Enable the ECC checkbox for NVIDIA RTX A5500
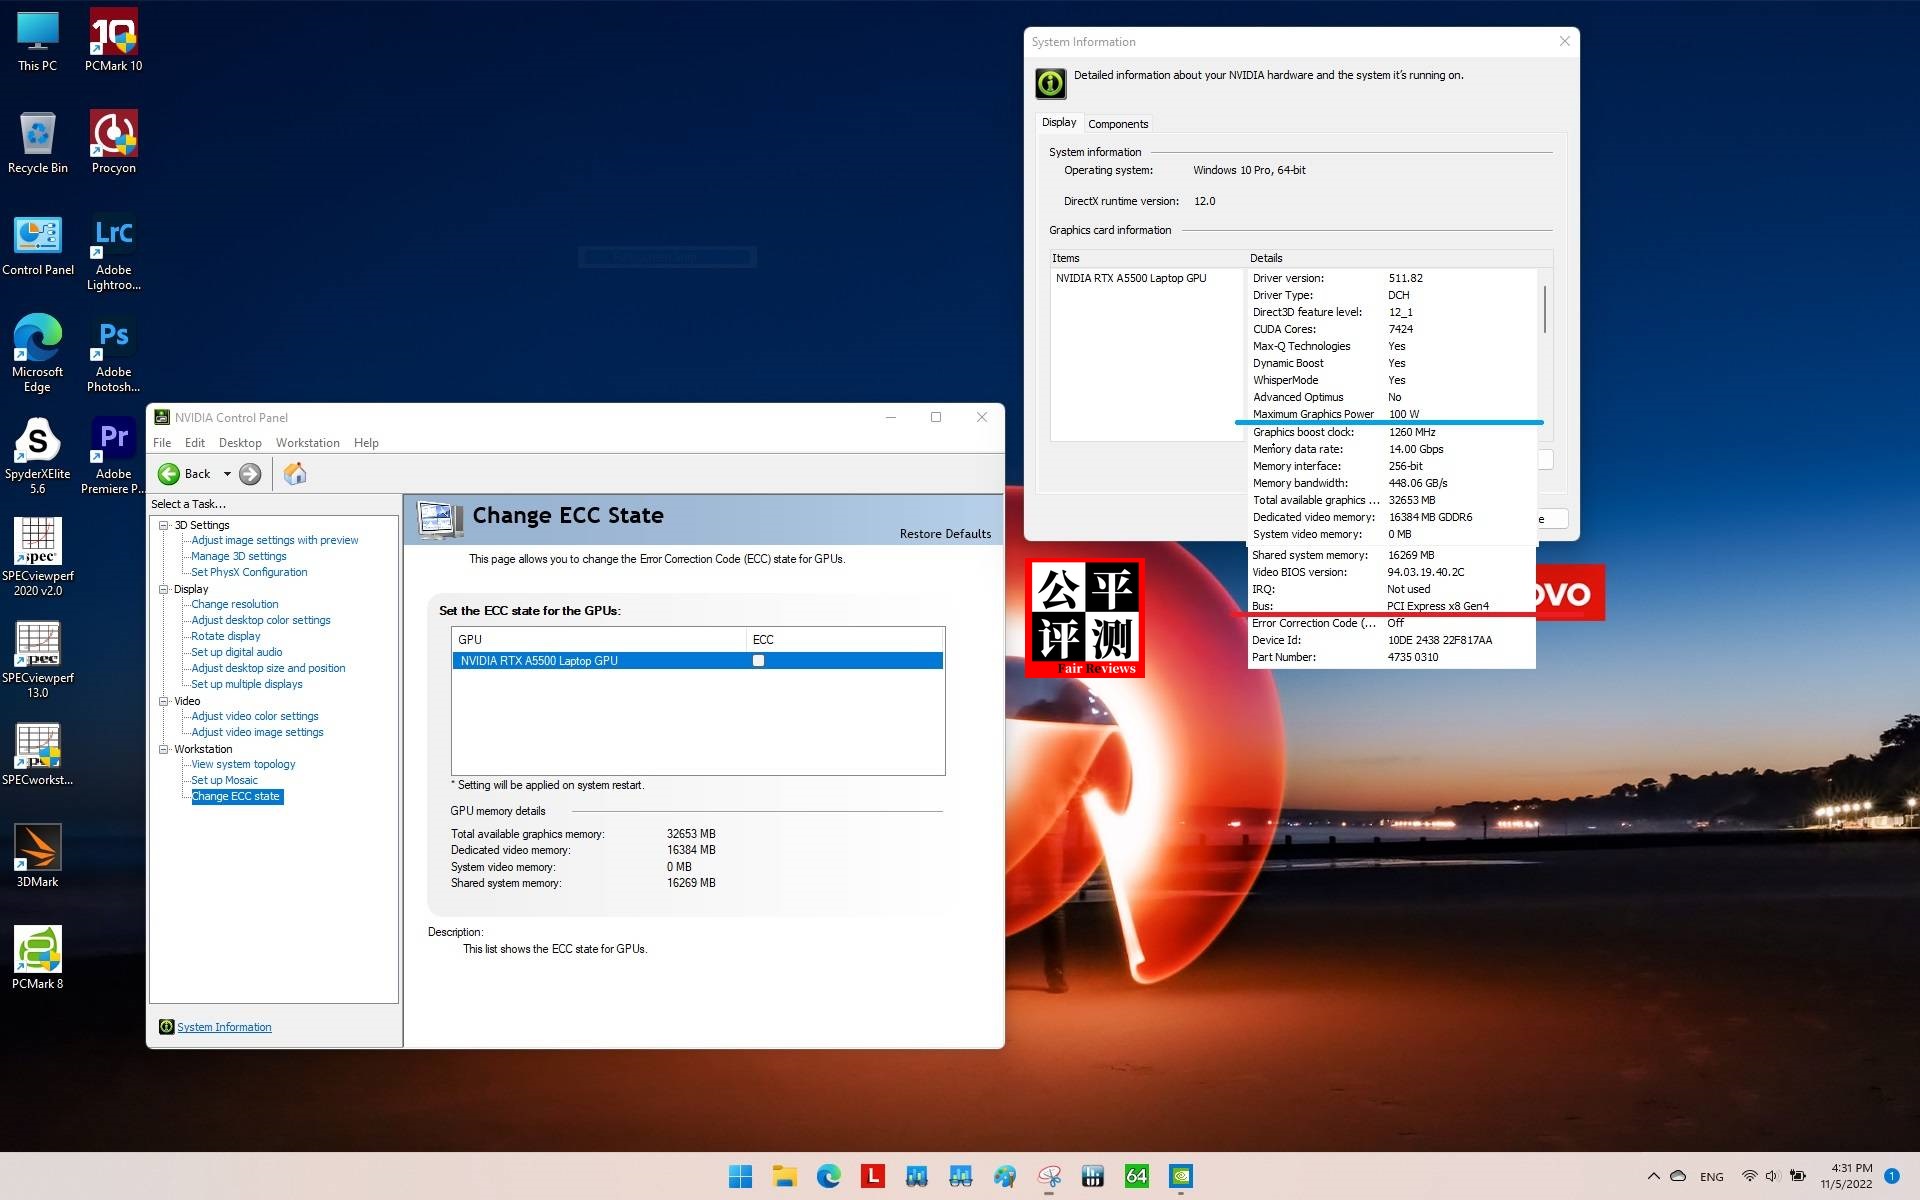 (758, 660)
